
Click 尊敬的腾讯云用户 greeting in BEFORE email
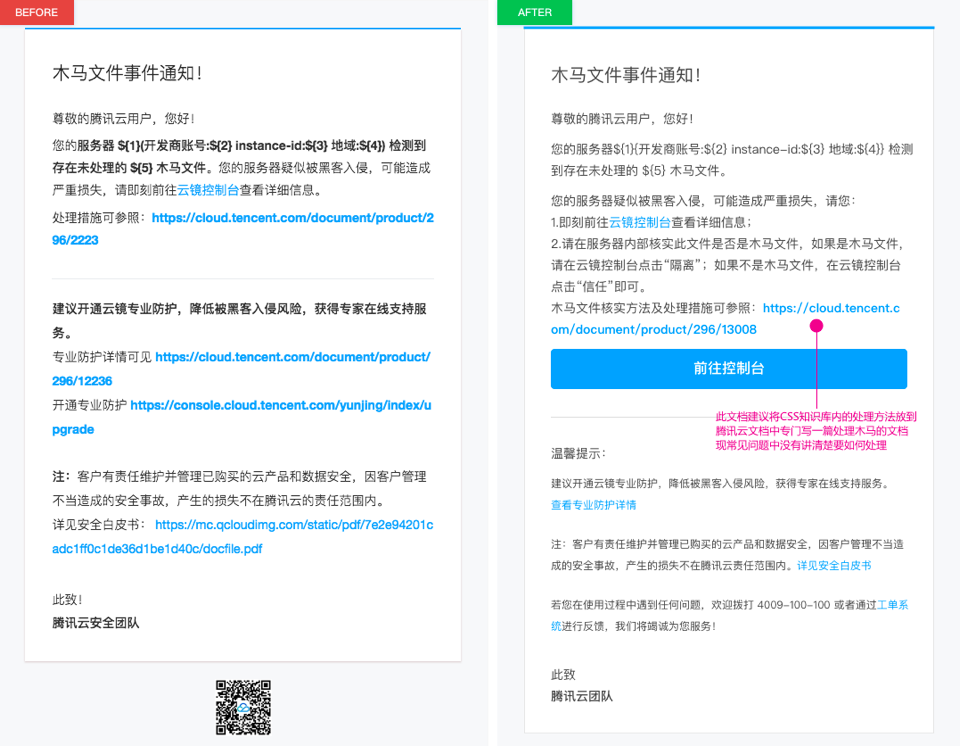click(123, 119)
